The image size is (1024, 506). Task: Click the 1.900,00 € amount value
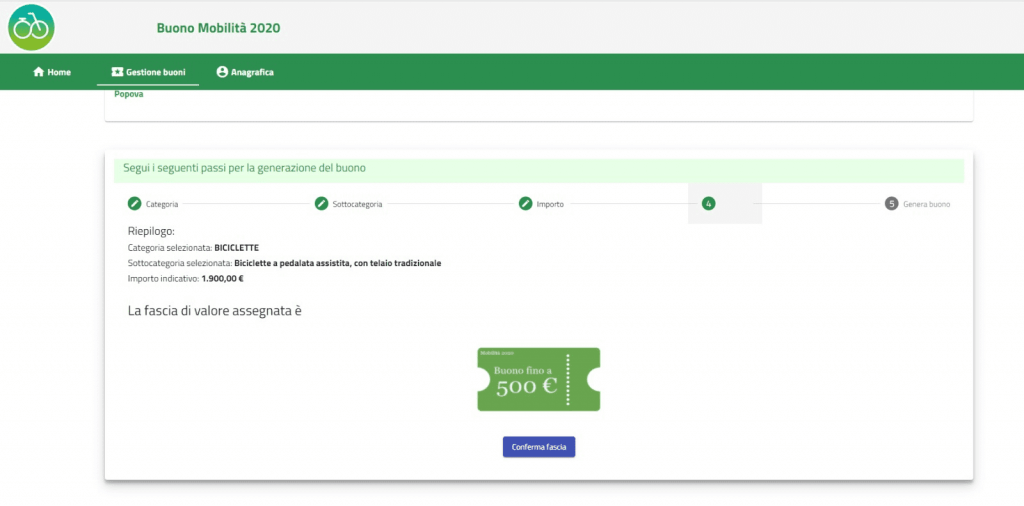pos(222,279)
